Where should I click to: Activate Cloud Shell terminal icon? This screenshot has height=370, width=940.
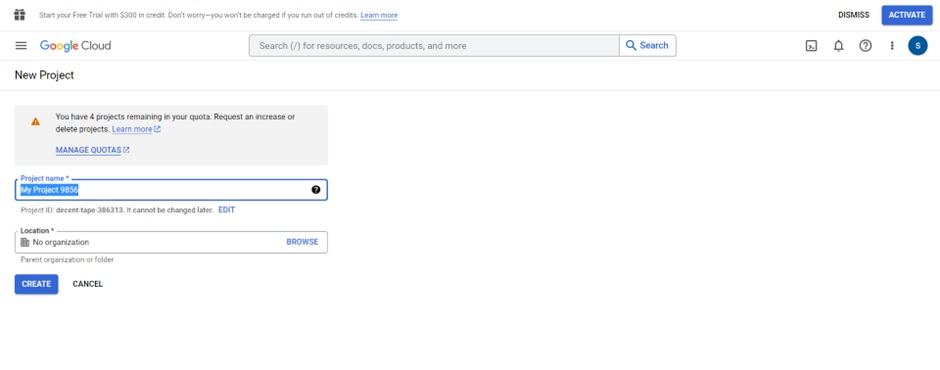pyautogui.click(x=811, y=46)
